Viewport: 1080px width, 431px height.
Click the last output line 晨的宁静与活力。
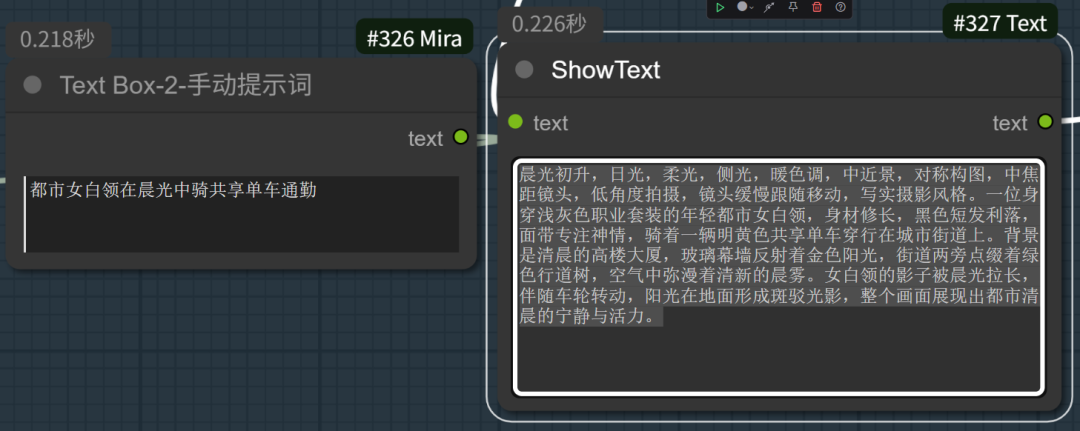592,317
